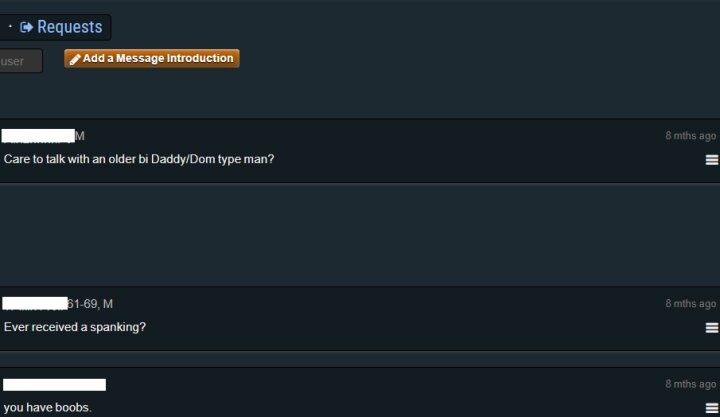Click the arrow icon beside Requests
Image resolution: width=720 pixels, height=417 pixels.
point(26,28)
